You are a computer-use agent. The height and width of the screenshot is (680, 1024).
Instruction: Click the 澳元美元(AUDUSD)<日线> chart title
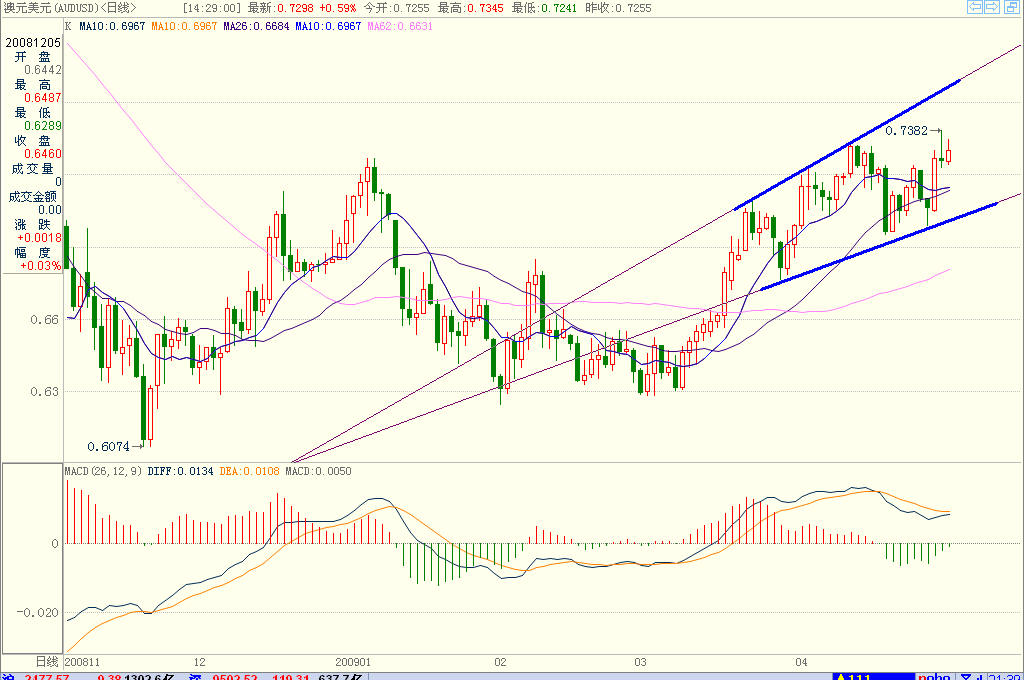point(70,8)
